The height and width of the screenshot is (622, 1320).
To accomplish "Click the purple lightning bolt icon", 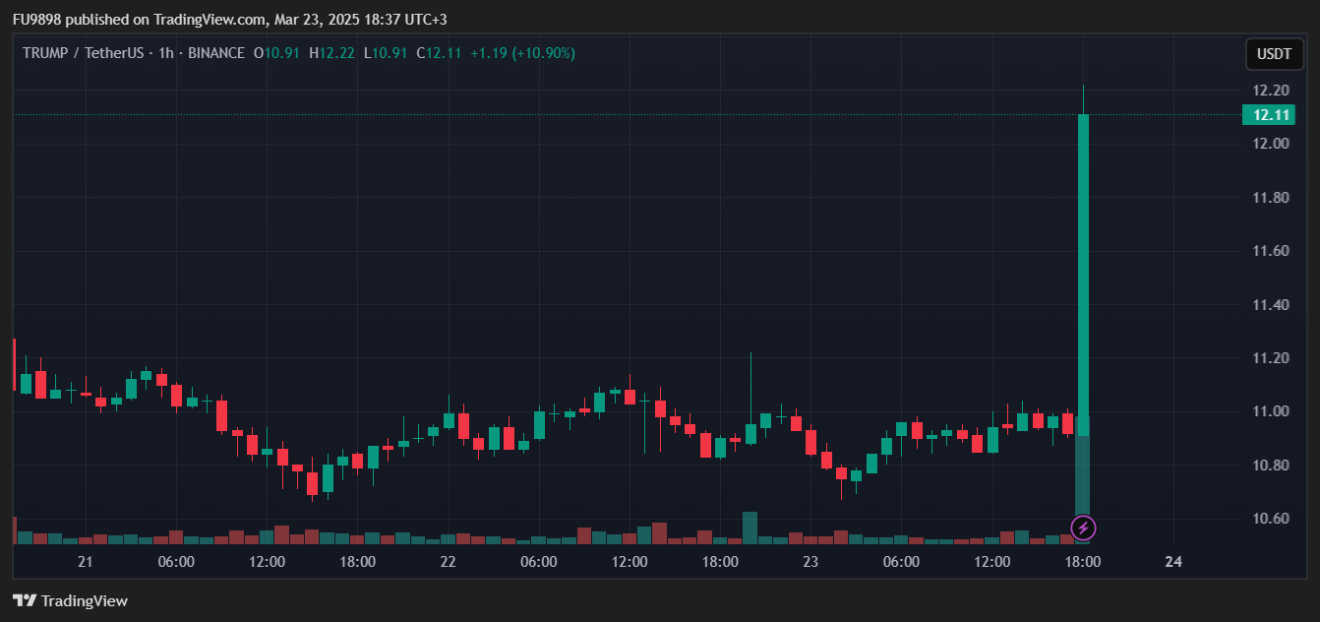I will pyautogui.click(x=1082, y=527).
